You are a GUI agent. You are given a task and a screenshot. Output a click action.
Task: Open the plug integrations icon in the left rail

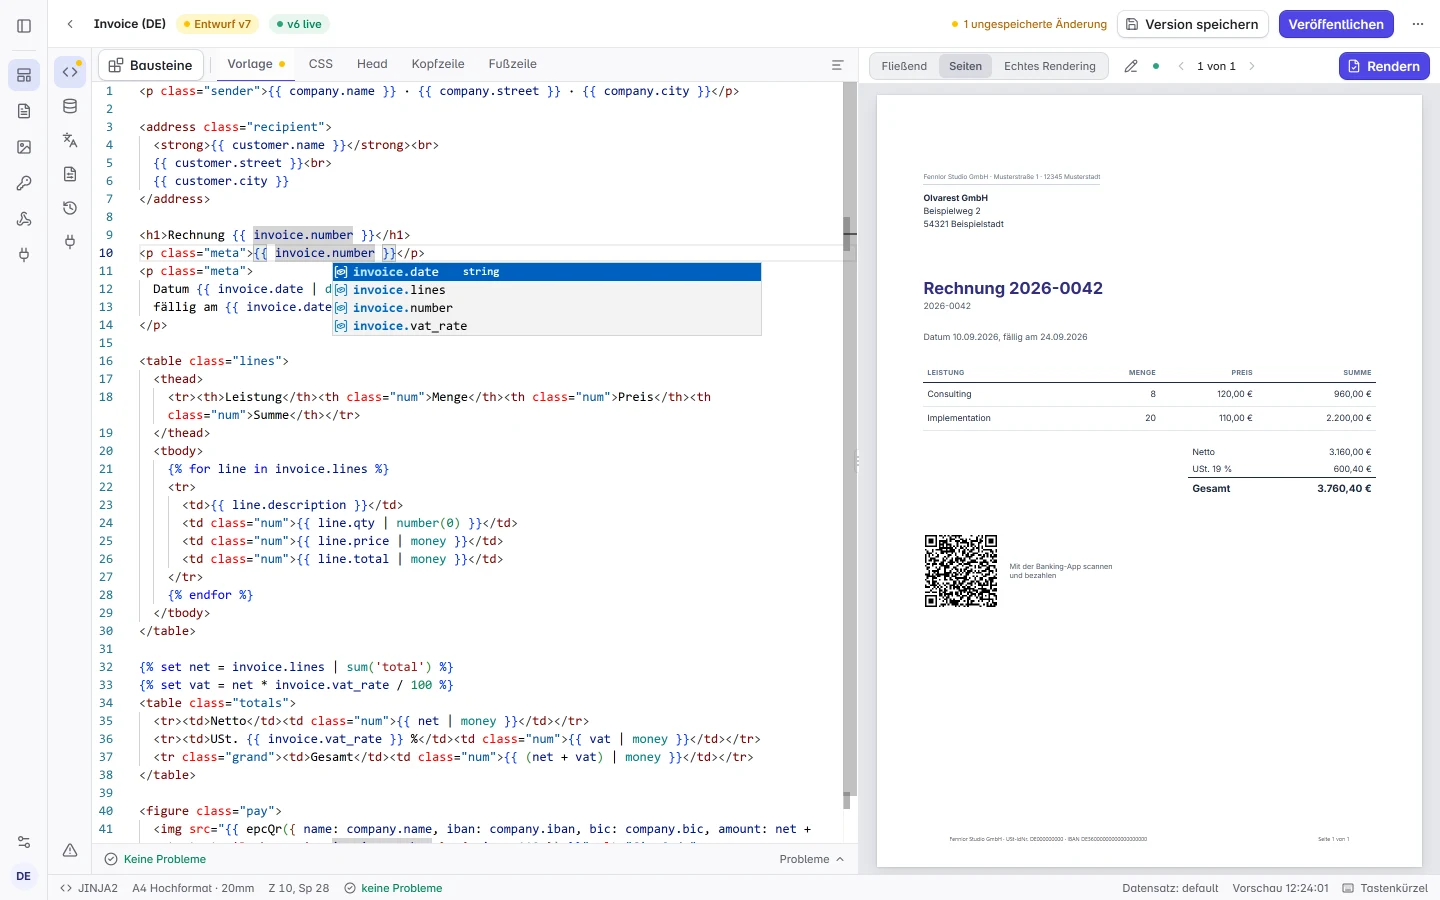[24, 255]
